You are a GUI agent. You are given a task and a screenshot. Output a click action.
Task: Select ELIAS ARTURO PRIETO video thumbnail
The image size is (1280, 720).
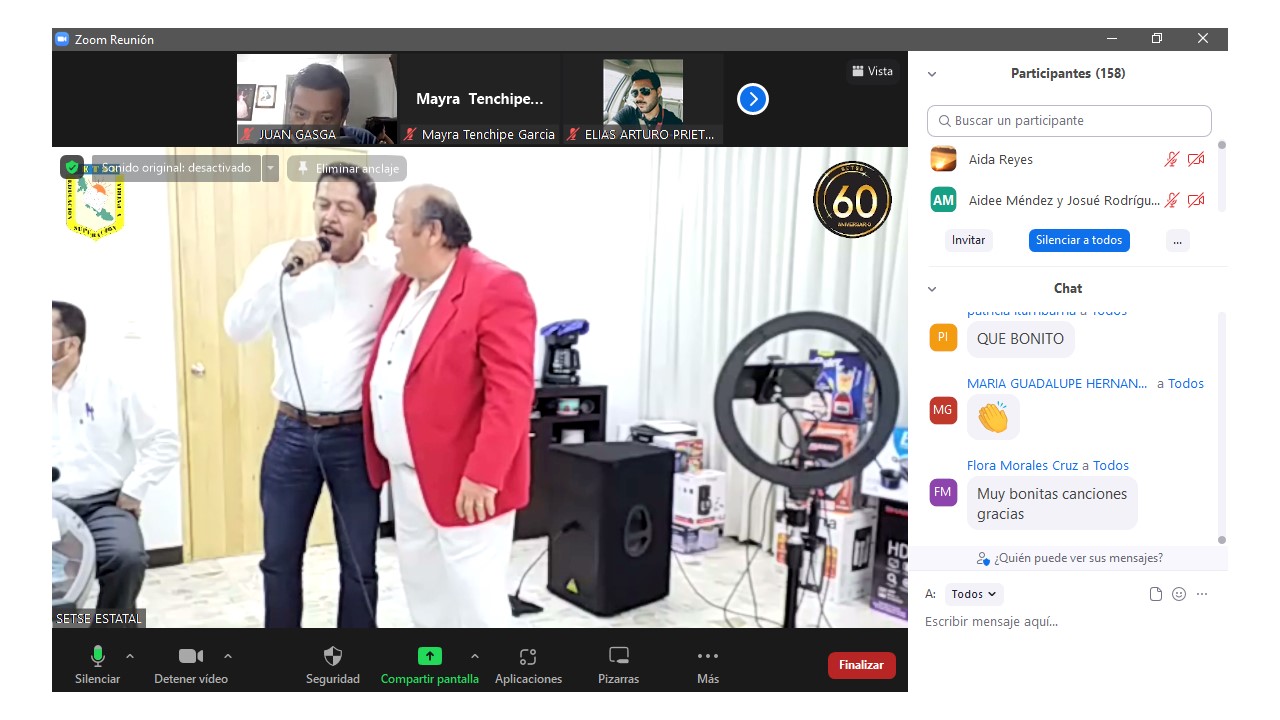pyautogui.click(x=643, y=99)
